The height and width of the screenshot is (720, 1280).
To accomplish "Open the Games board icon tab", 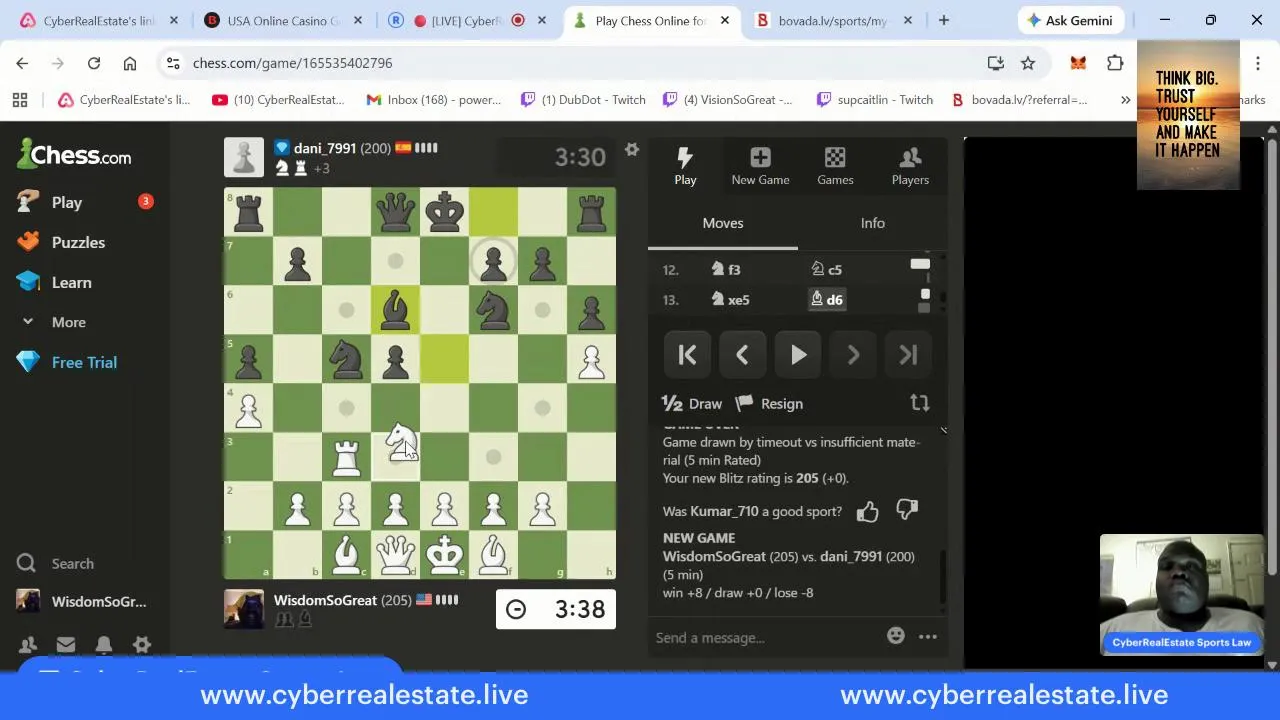I will click(x=835, y=166).
